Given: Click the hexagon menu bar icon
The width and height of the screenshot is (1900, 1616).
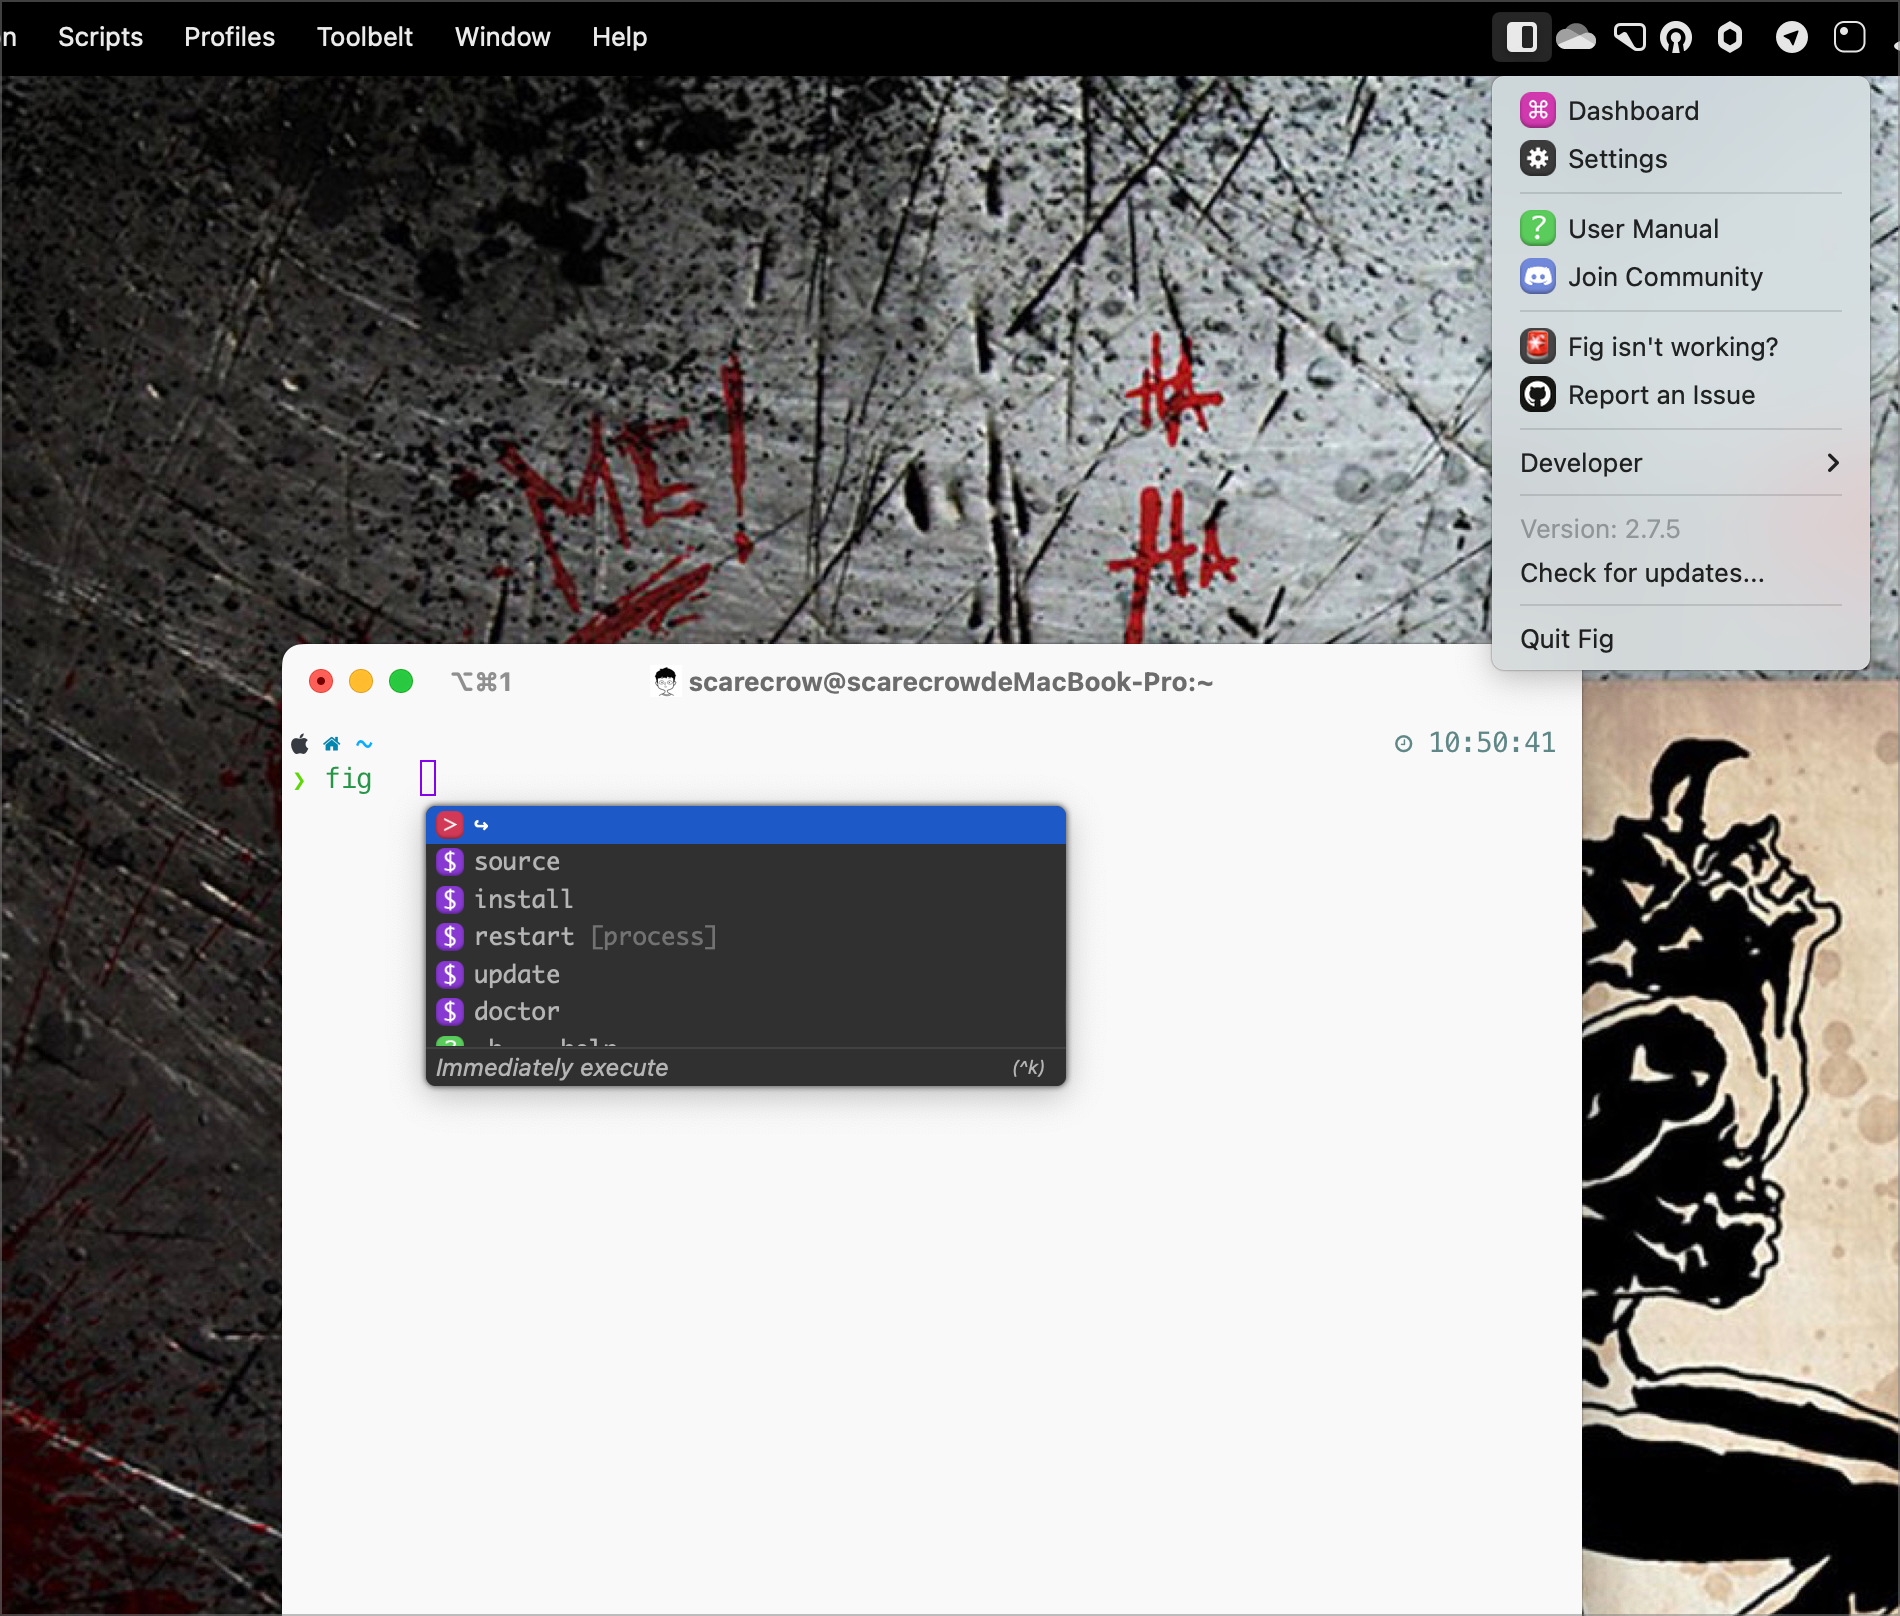Looking at the screenshot, I should pyautogui.click(x=1730, y=38).
